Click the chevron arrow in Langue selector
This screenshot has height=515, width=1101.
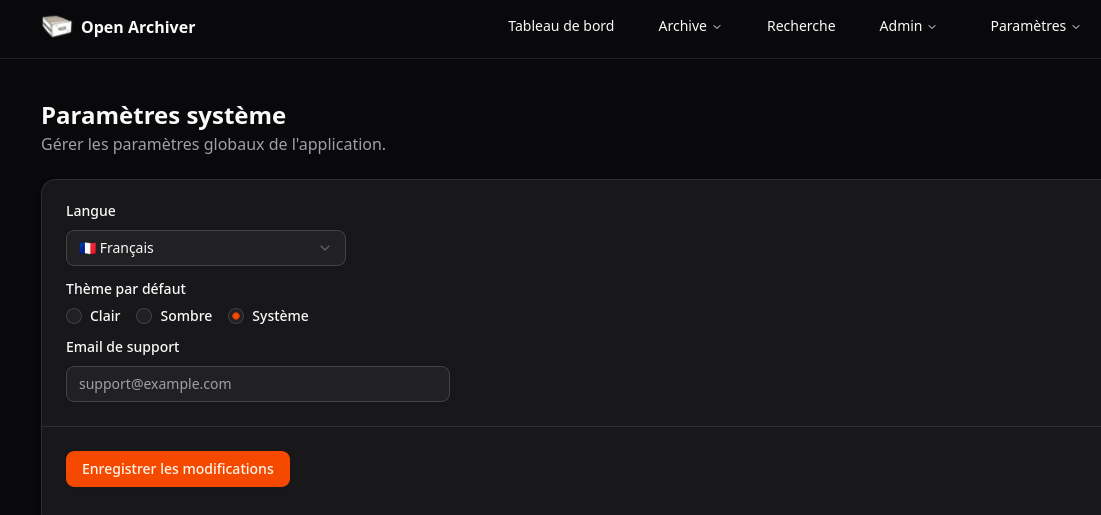click(325, 248)
